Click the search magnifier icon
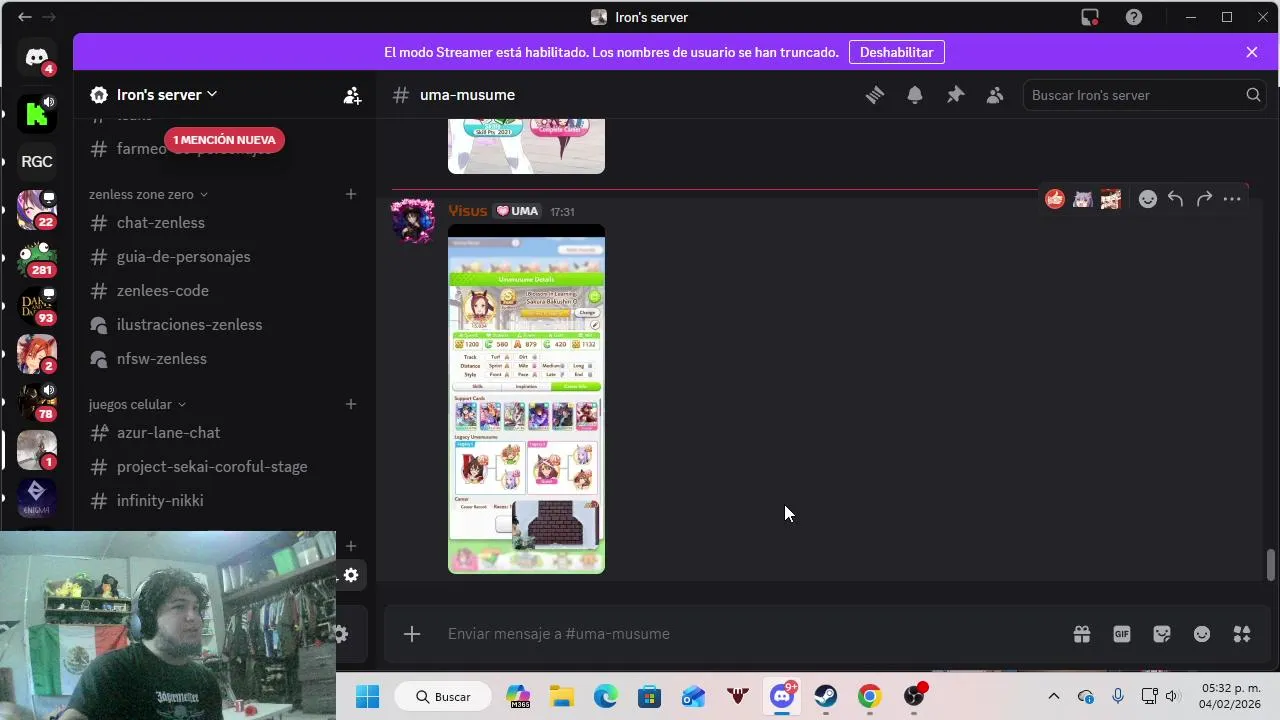Image resolution: width=1280 pixels, height=720 pixels. coord(1253,95)
